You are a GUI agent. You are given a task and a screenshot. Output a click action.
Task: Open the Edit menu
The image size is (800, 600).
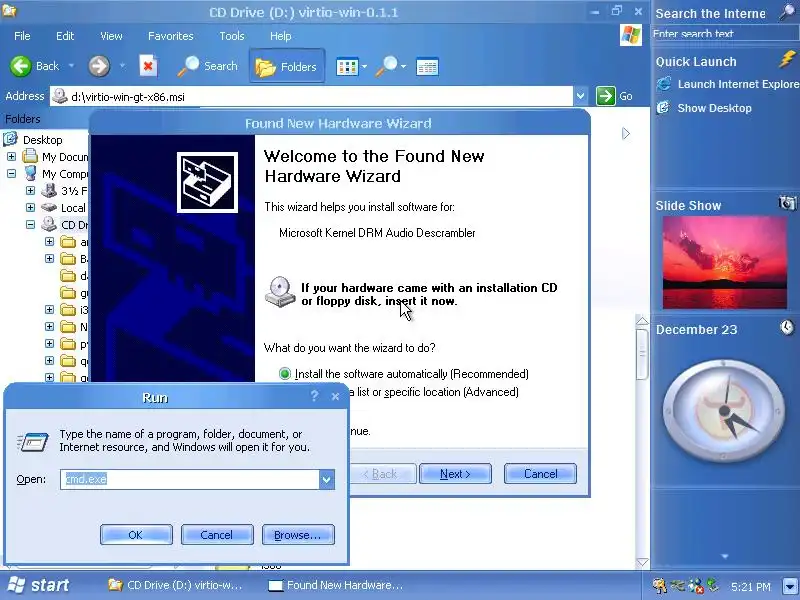pyautogui.click(x=65, y=36)
